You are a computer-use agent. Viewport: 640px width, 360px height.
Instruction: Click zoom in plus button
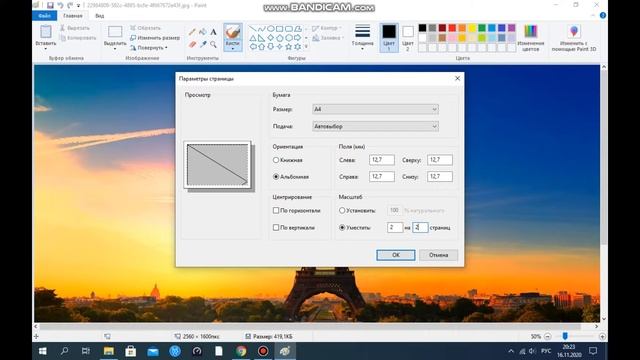[602, 337]
